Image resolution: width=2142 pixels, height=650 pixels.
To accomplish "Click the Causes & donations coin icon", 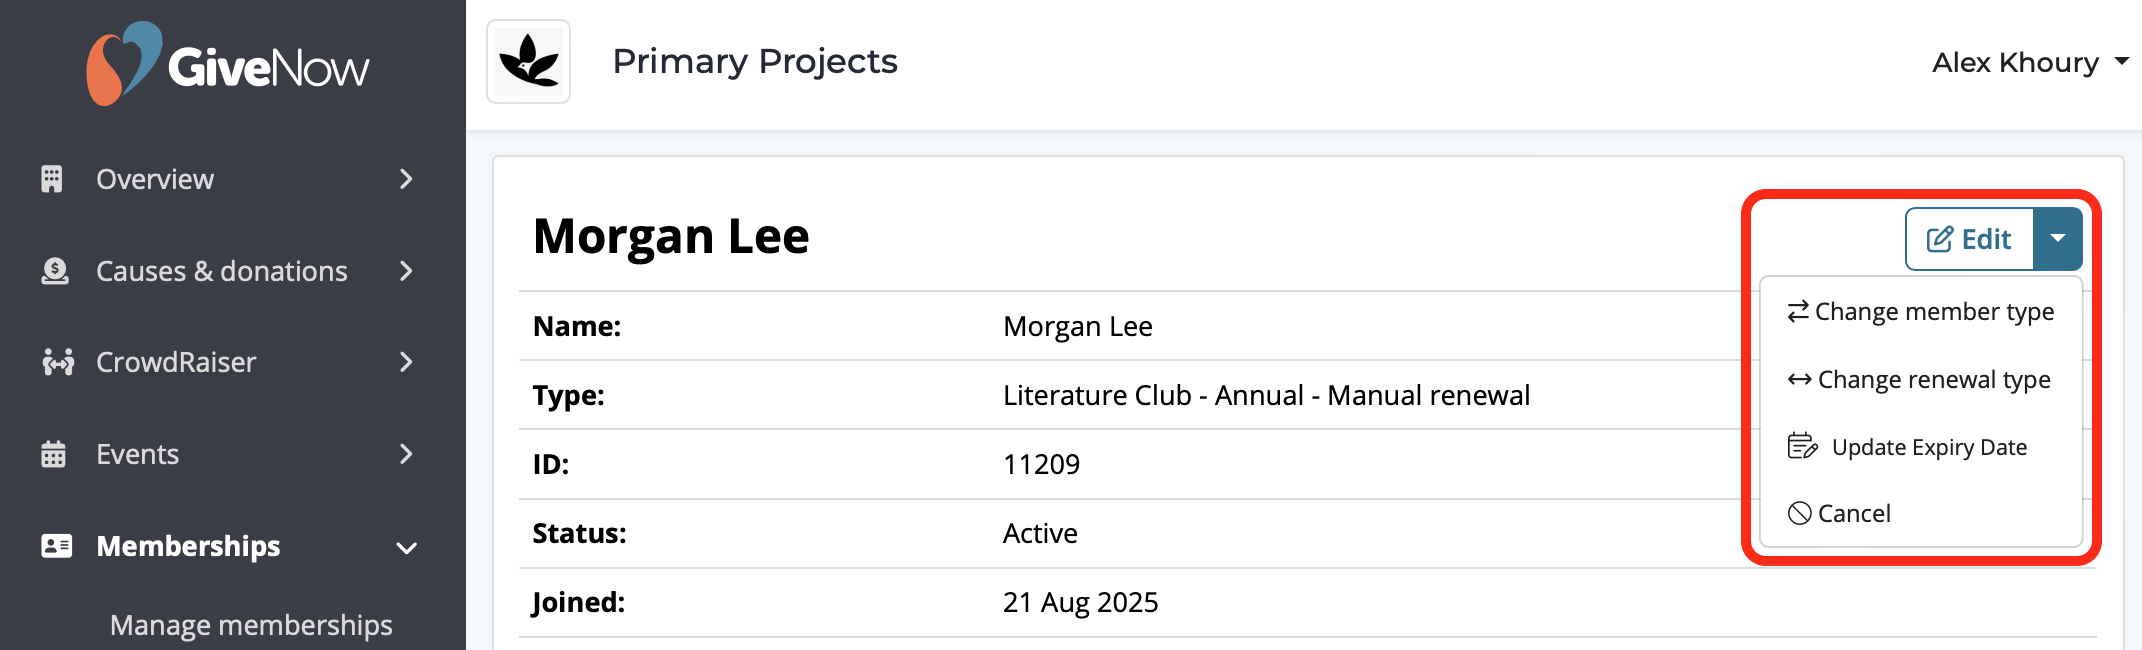I will click(55, 270).
